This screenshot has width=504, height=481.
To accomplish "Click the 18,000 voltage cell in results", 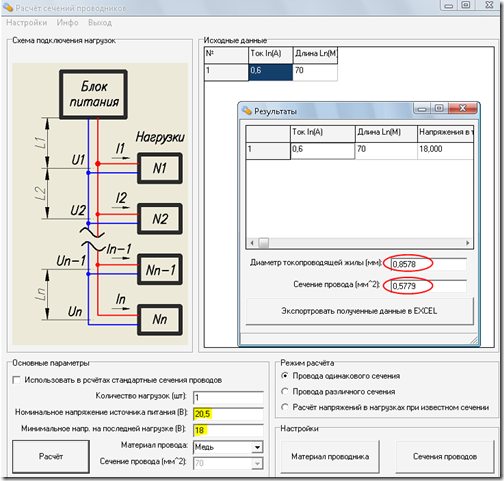I will [445, 151].
